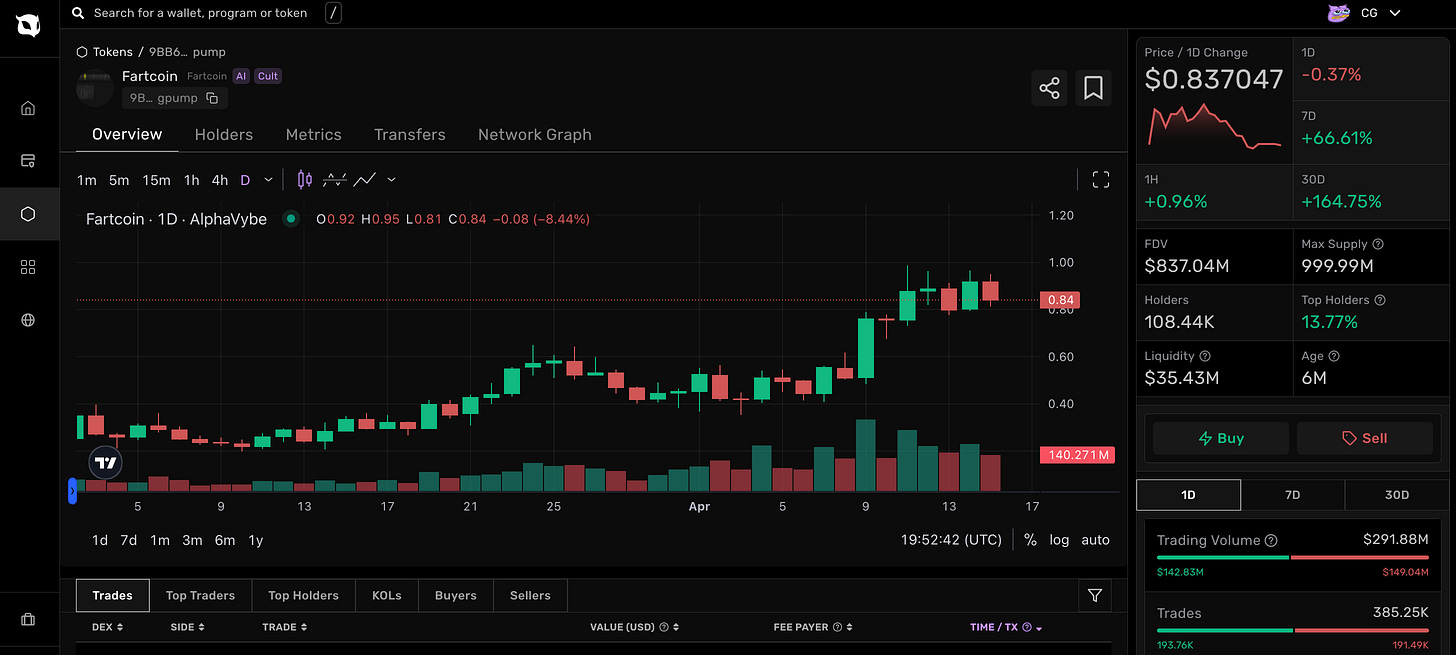Screen dimensions: 1456x655
Task: Expand the interval dropdown chevron
Action: [268, 180]
